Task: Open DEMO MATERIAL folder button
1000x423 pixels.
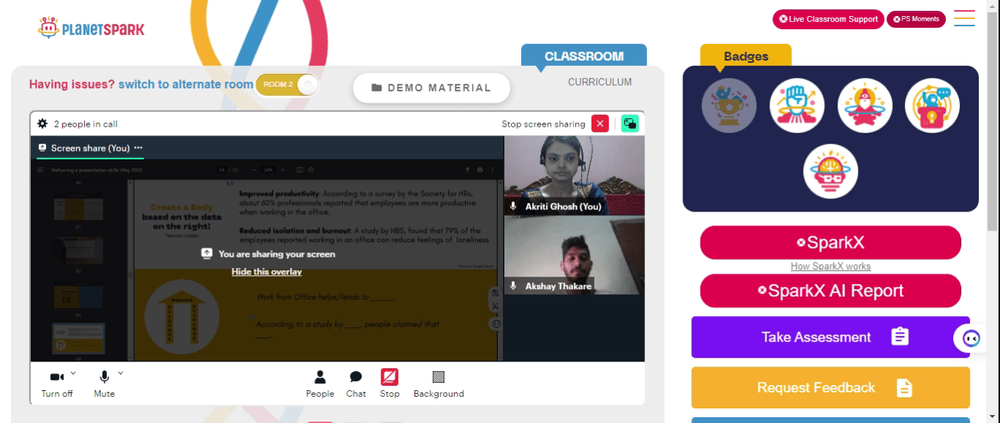Action: [x=432, y=88]
